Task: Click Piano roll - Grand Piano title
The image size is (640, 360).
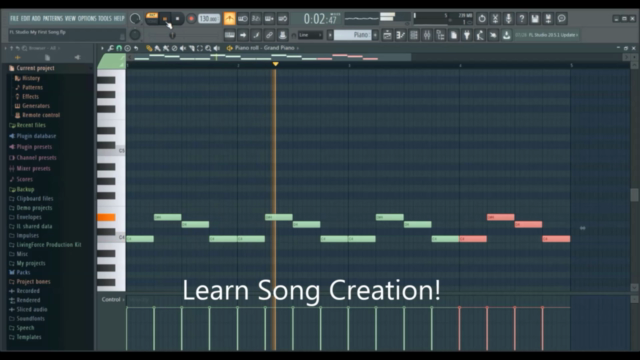Action: click(264, 48)
